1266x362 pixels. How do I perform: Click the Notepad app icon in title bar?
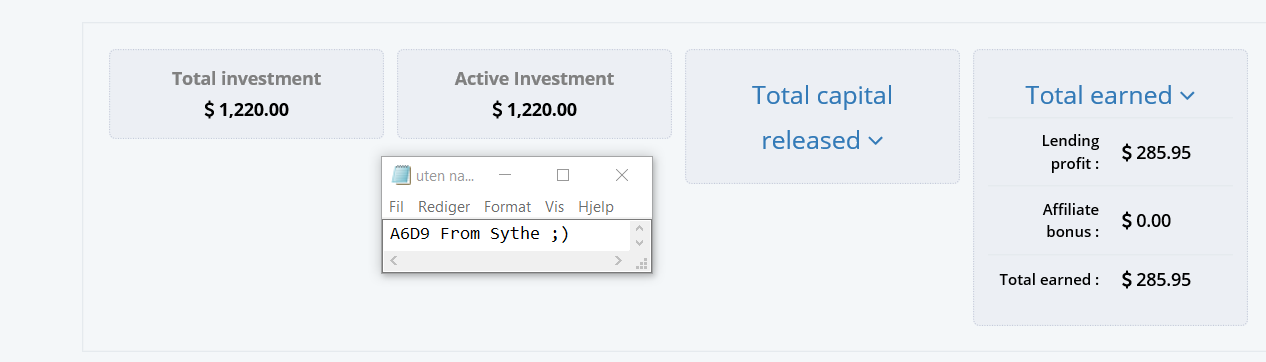[x=401, y=175]
